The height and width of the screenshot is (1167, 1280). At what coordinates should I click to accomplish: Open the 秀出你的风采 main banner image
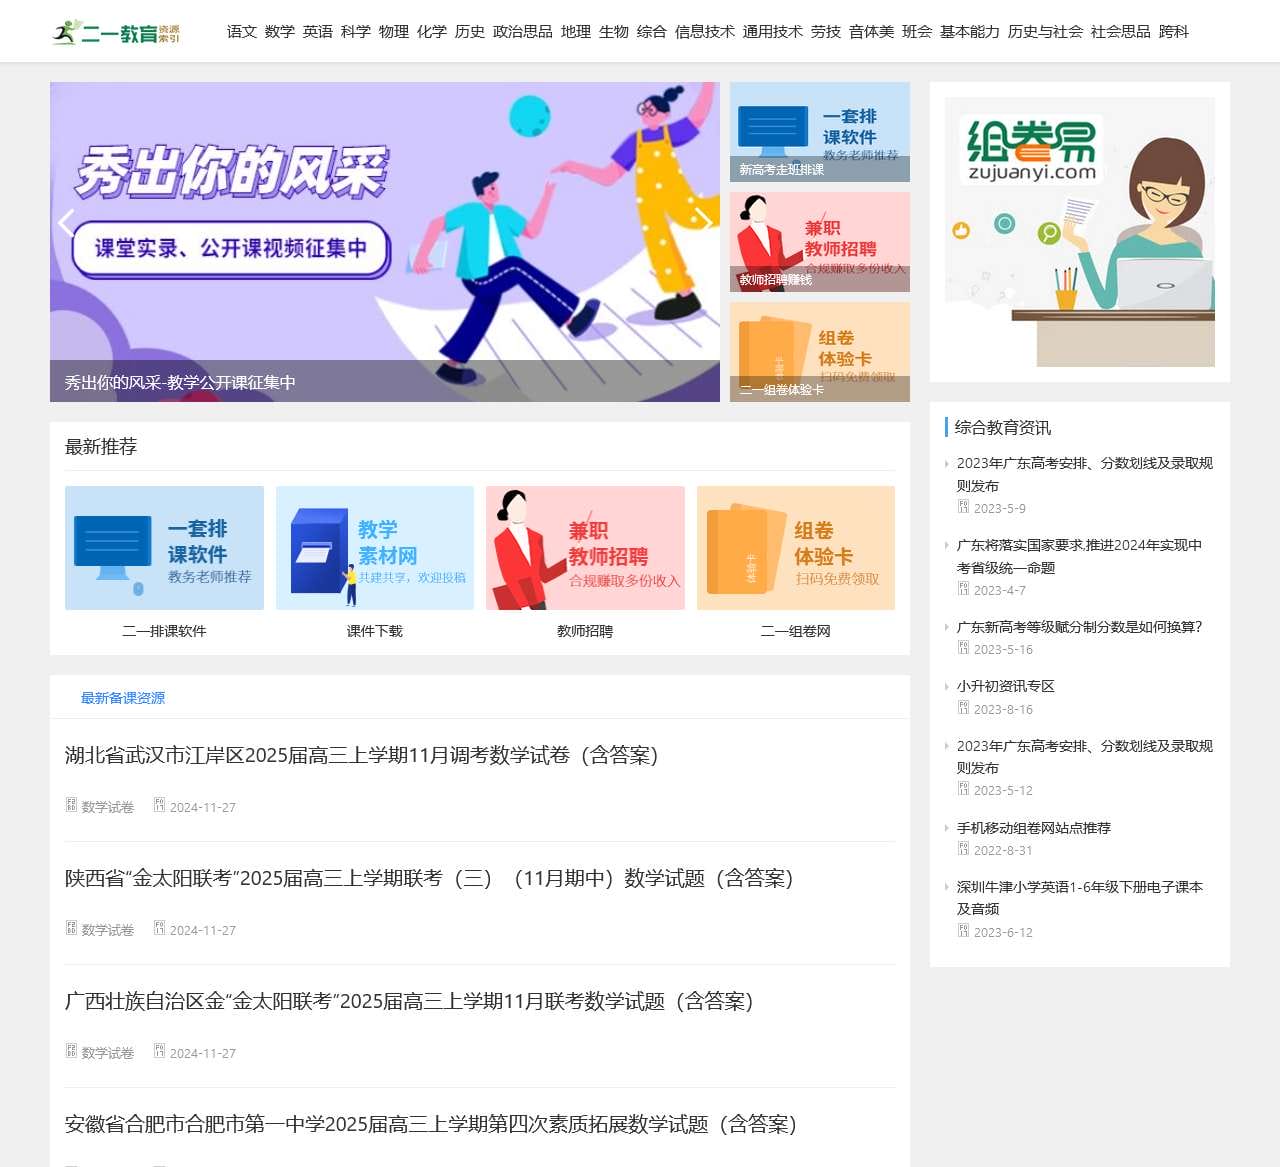coord(385,242)
